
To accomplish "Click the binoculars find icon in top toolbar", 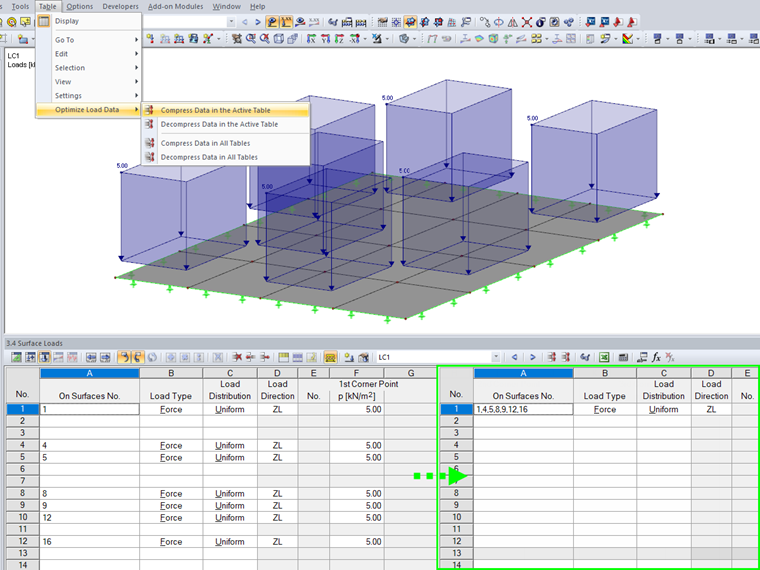I will [333, 22].
